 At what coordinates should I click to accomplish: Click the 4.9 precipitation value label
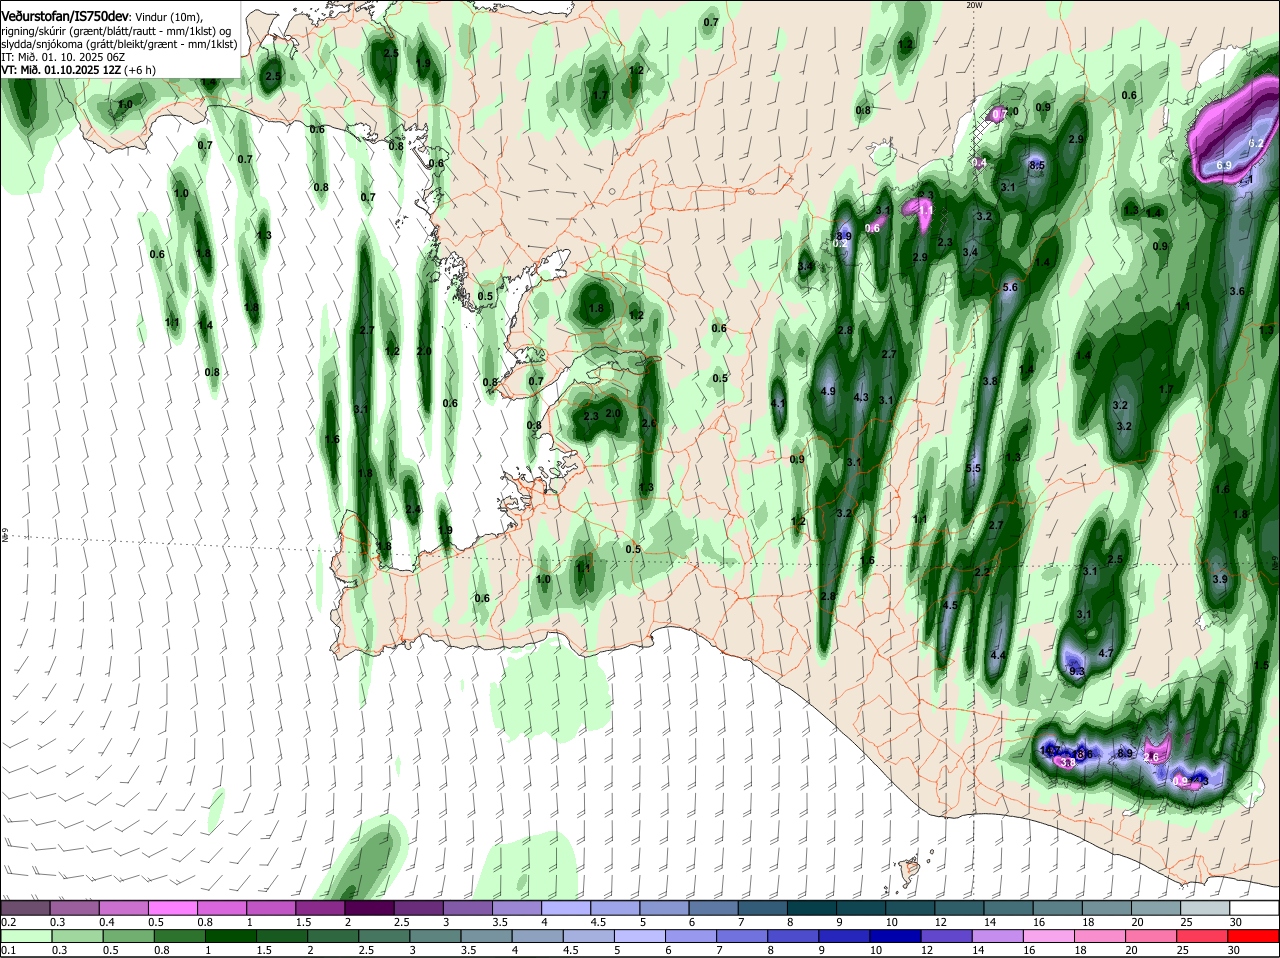(827, 391)
